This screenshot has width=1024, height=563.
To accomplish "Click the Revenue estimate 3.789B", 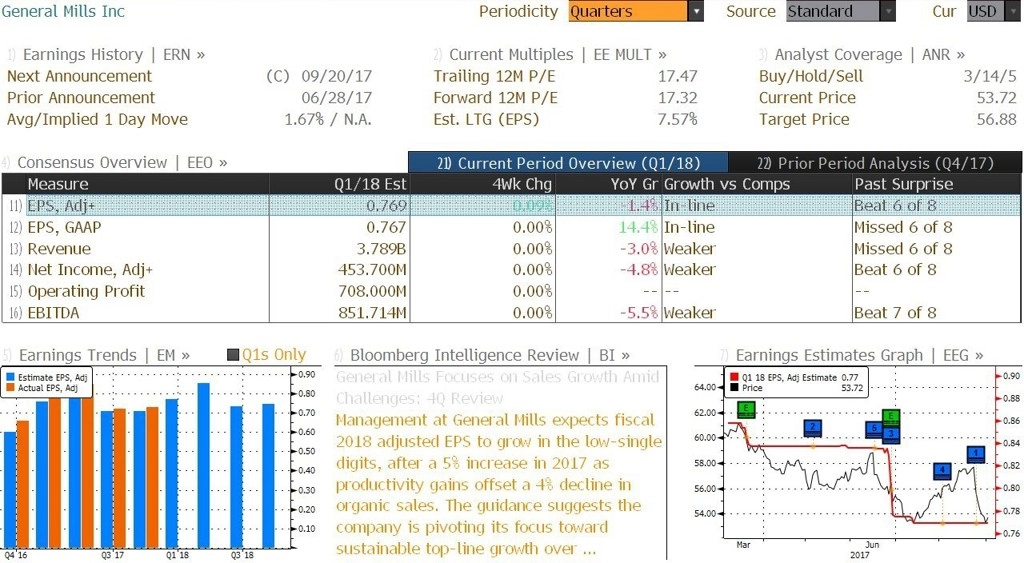I will tap(381, 249).
